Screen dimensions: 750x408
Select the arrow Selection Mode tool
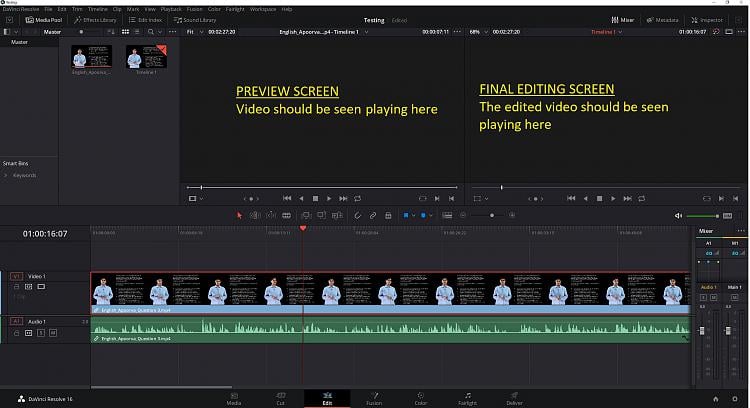tap(239, 215)
